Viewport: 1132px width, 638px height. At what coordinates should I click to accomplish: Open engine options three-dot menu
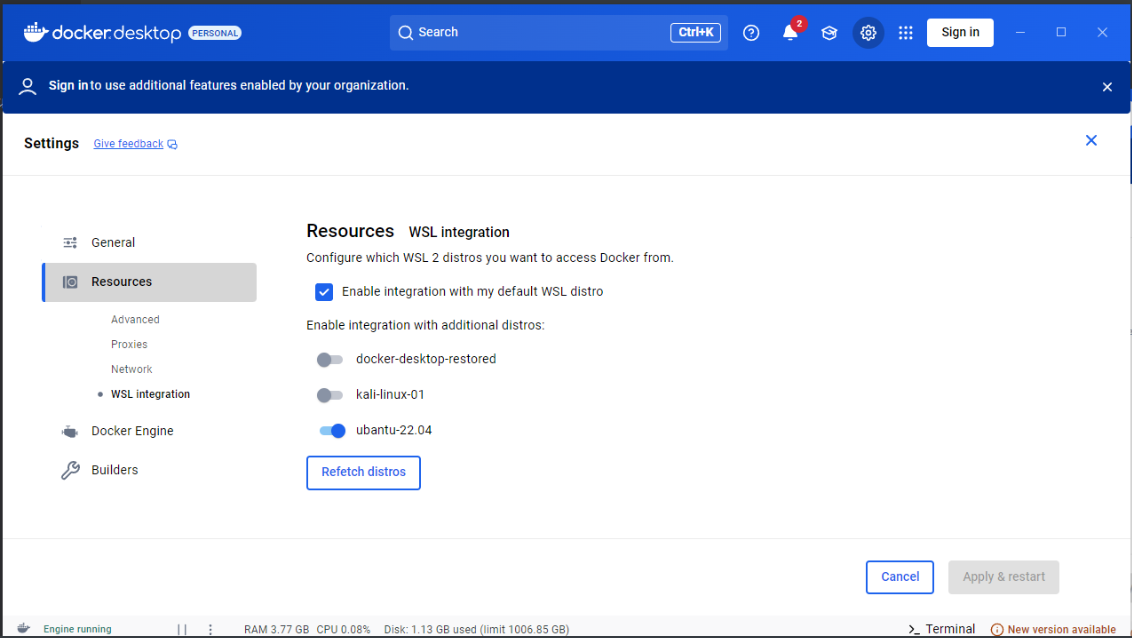210,629
